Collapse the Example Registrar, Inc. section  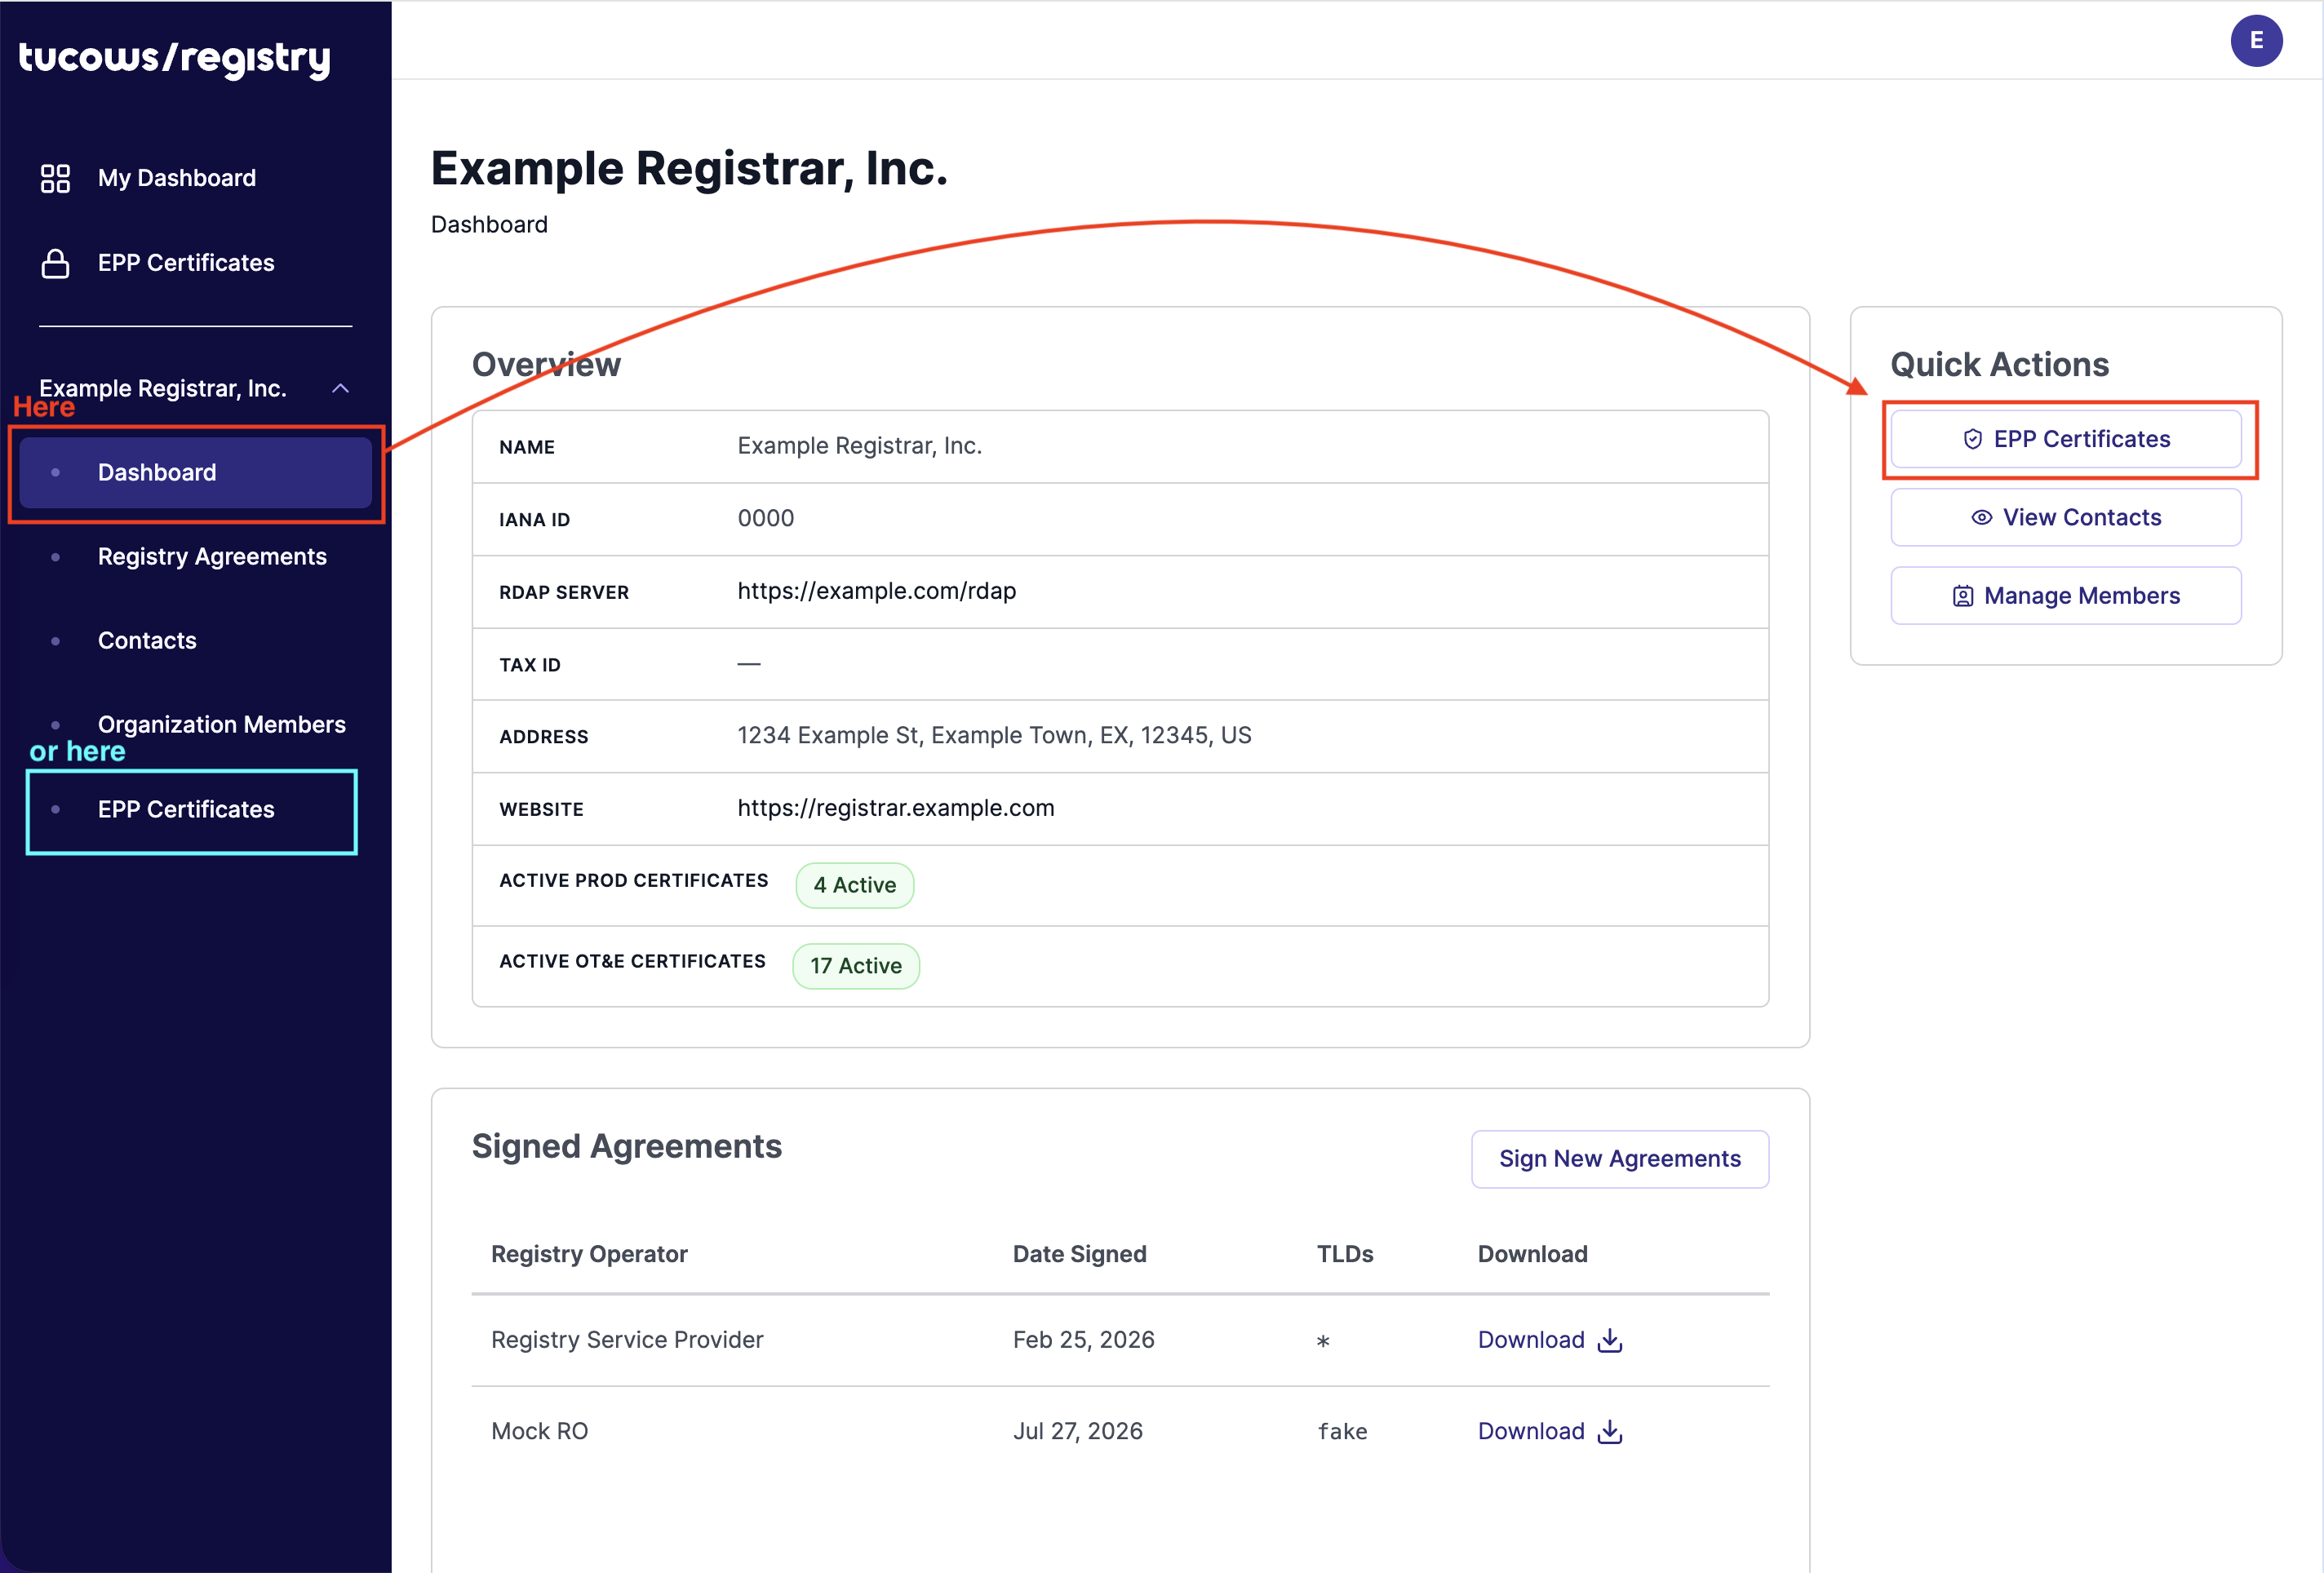(340, 388)
